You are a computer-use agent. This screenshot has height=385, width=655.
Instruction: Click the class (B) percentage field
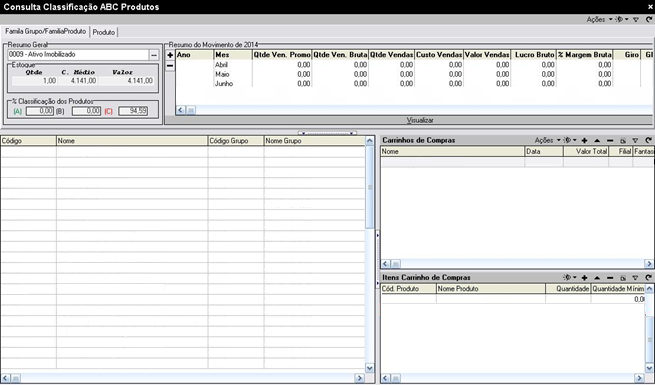click(86, 111)
